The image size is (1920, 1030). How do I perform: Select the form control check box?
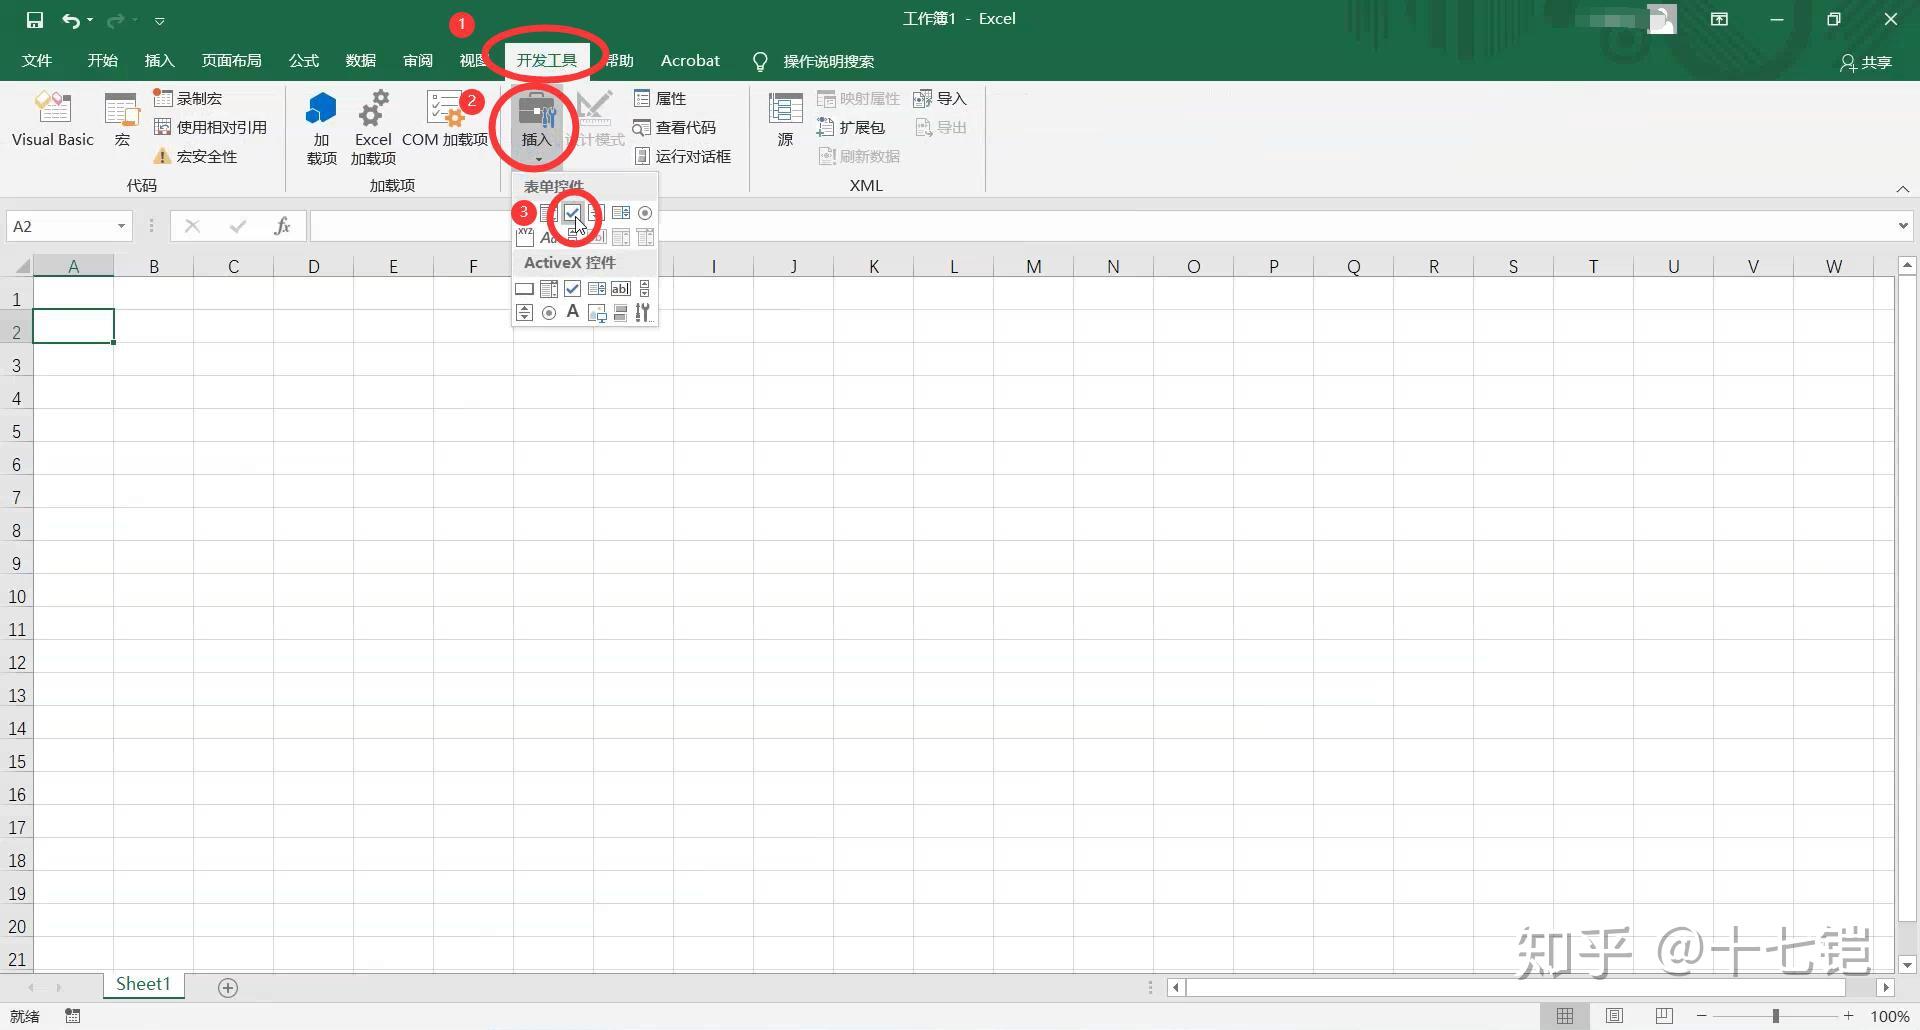572,213
